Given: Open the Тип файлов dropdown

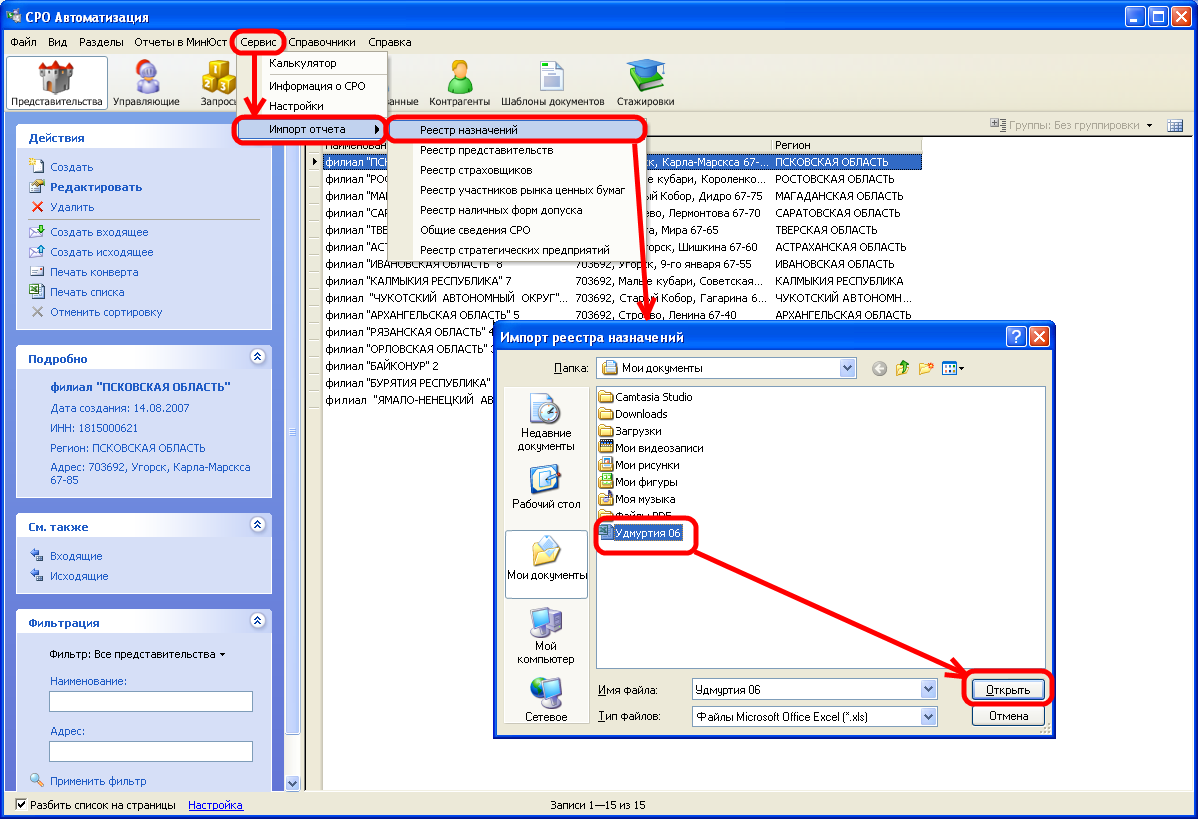Looking at the screenshot, I should coord(928,716).
